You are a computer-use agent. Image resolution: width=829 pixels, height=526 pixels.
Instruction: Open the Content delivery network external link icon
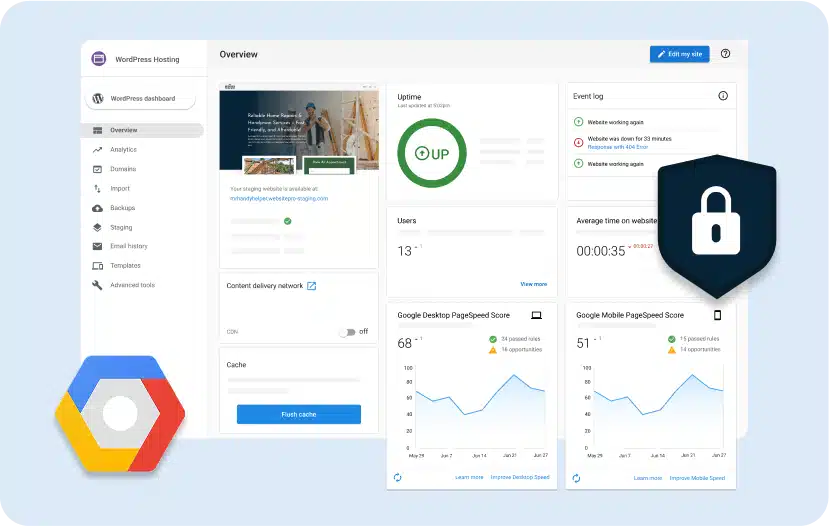point(312,286)
